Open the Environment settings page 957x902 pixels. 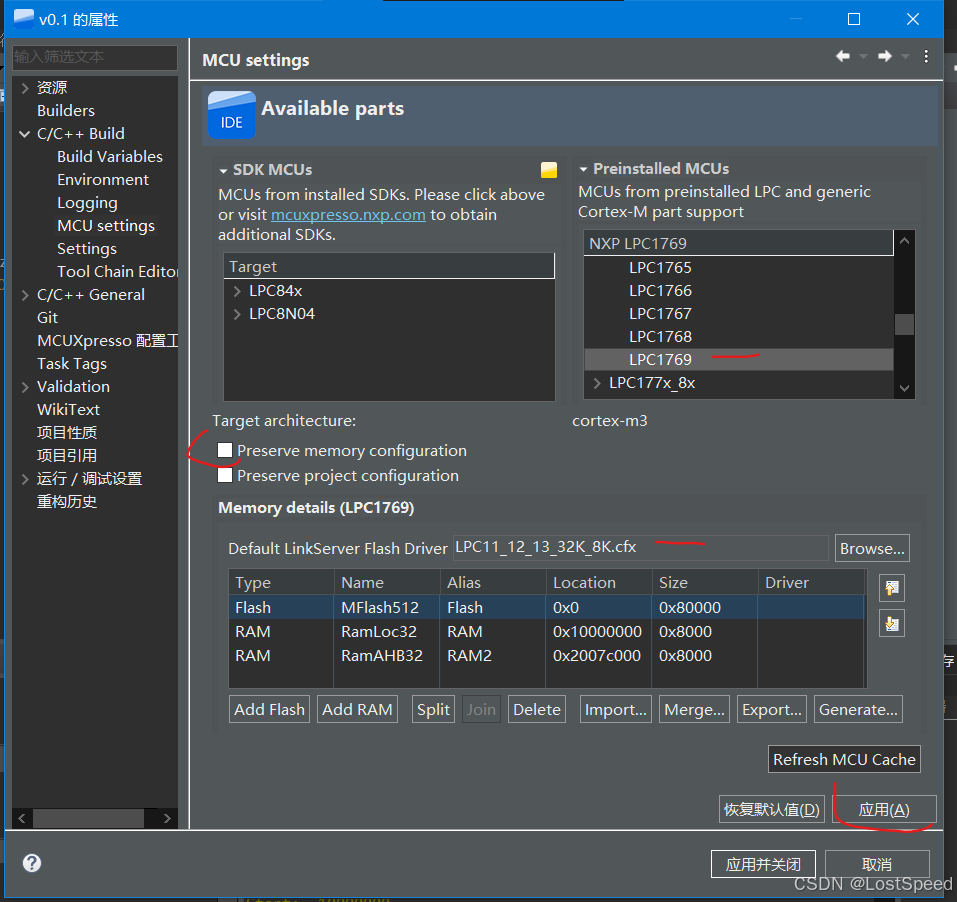pyautogui.click(x=103, y=180)
